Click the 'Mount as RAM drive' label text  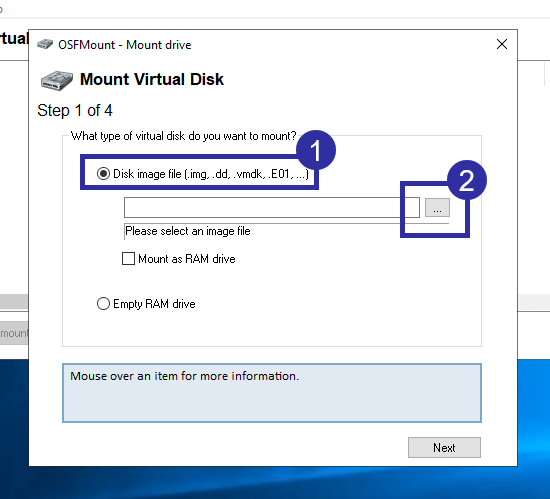click(187, 259)
